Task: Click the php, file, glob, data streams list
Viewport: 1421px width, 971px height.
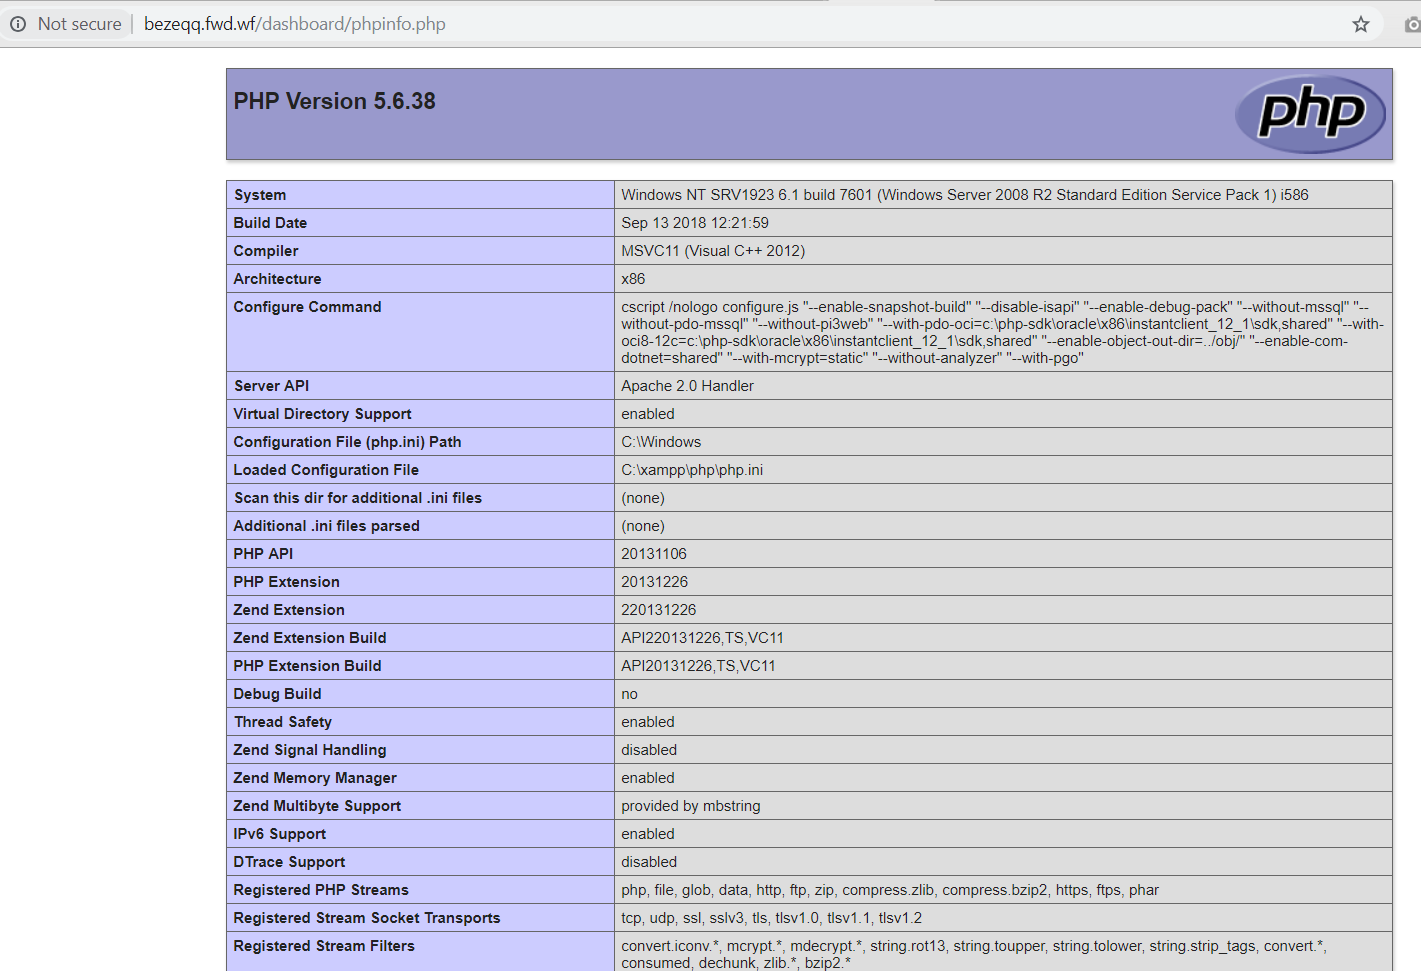Action: click(x=890, y=890)
